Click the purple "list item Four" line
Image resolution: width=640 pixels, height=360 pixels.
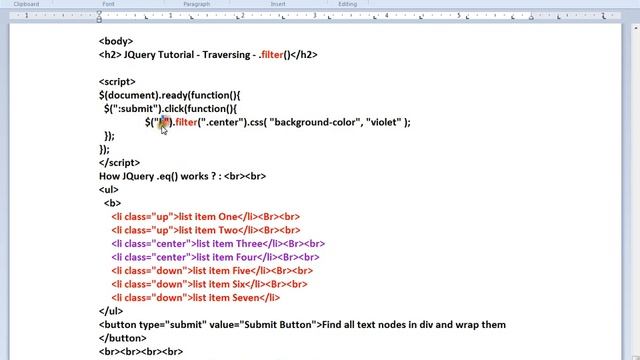(x=215, y=257)
